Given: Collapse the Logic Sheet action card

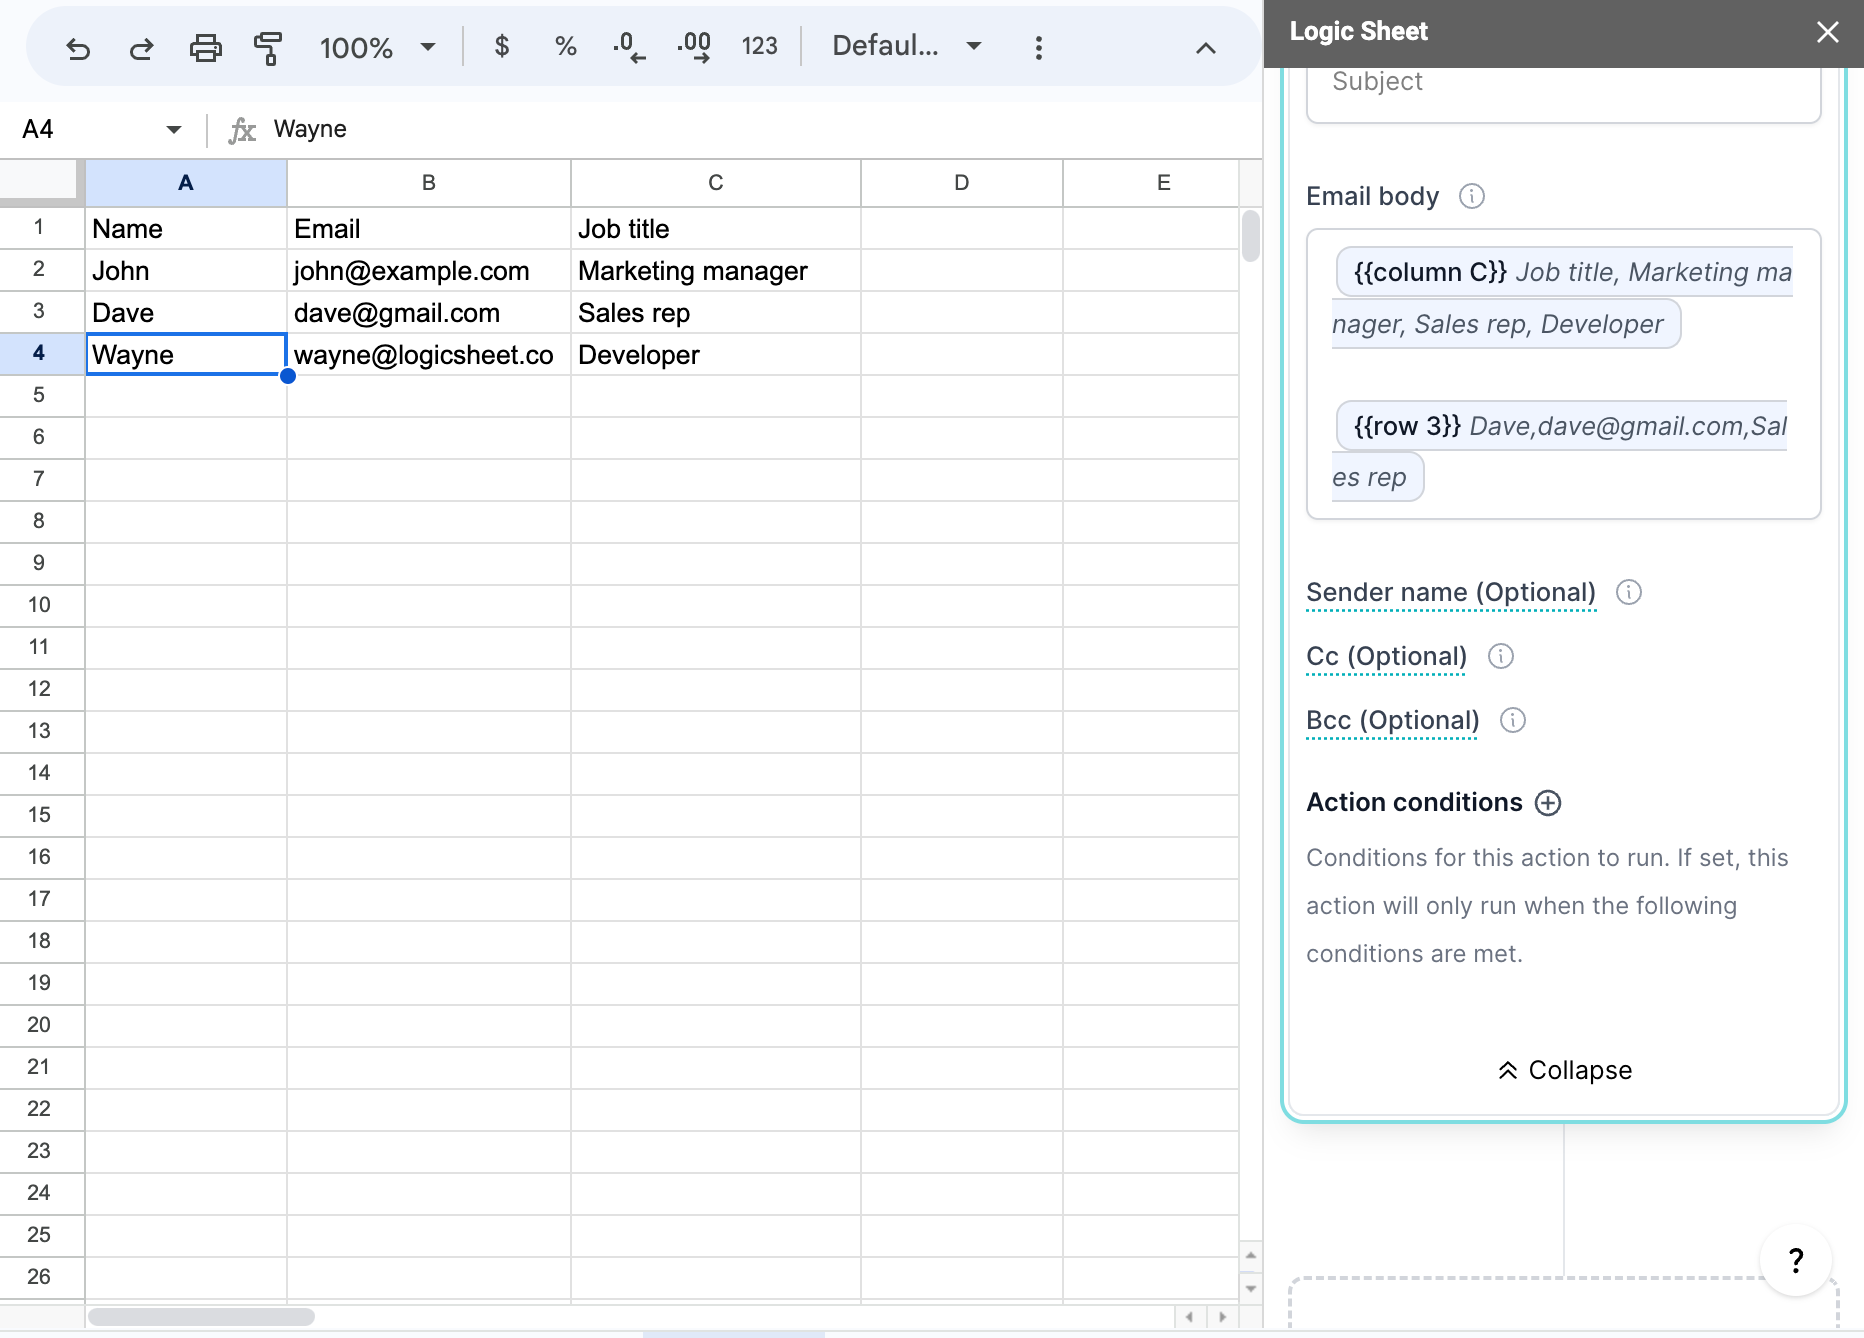Looking at the screenshot, I should [1563, 1069].
